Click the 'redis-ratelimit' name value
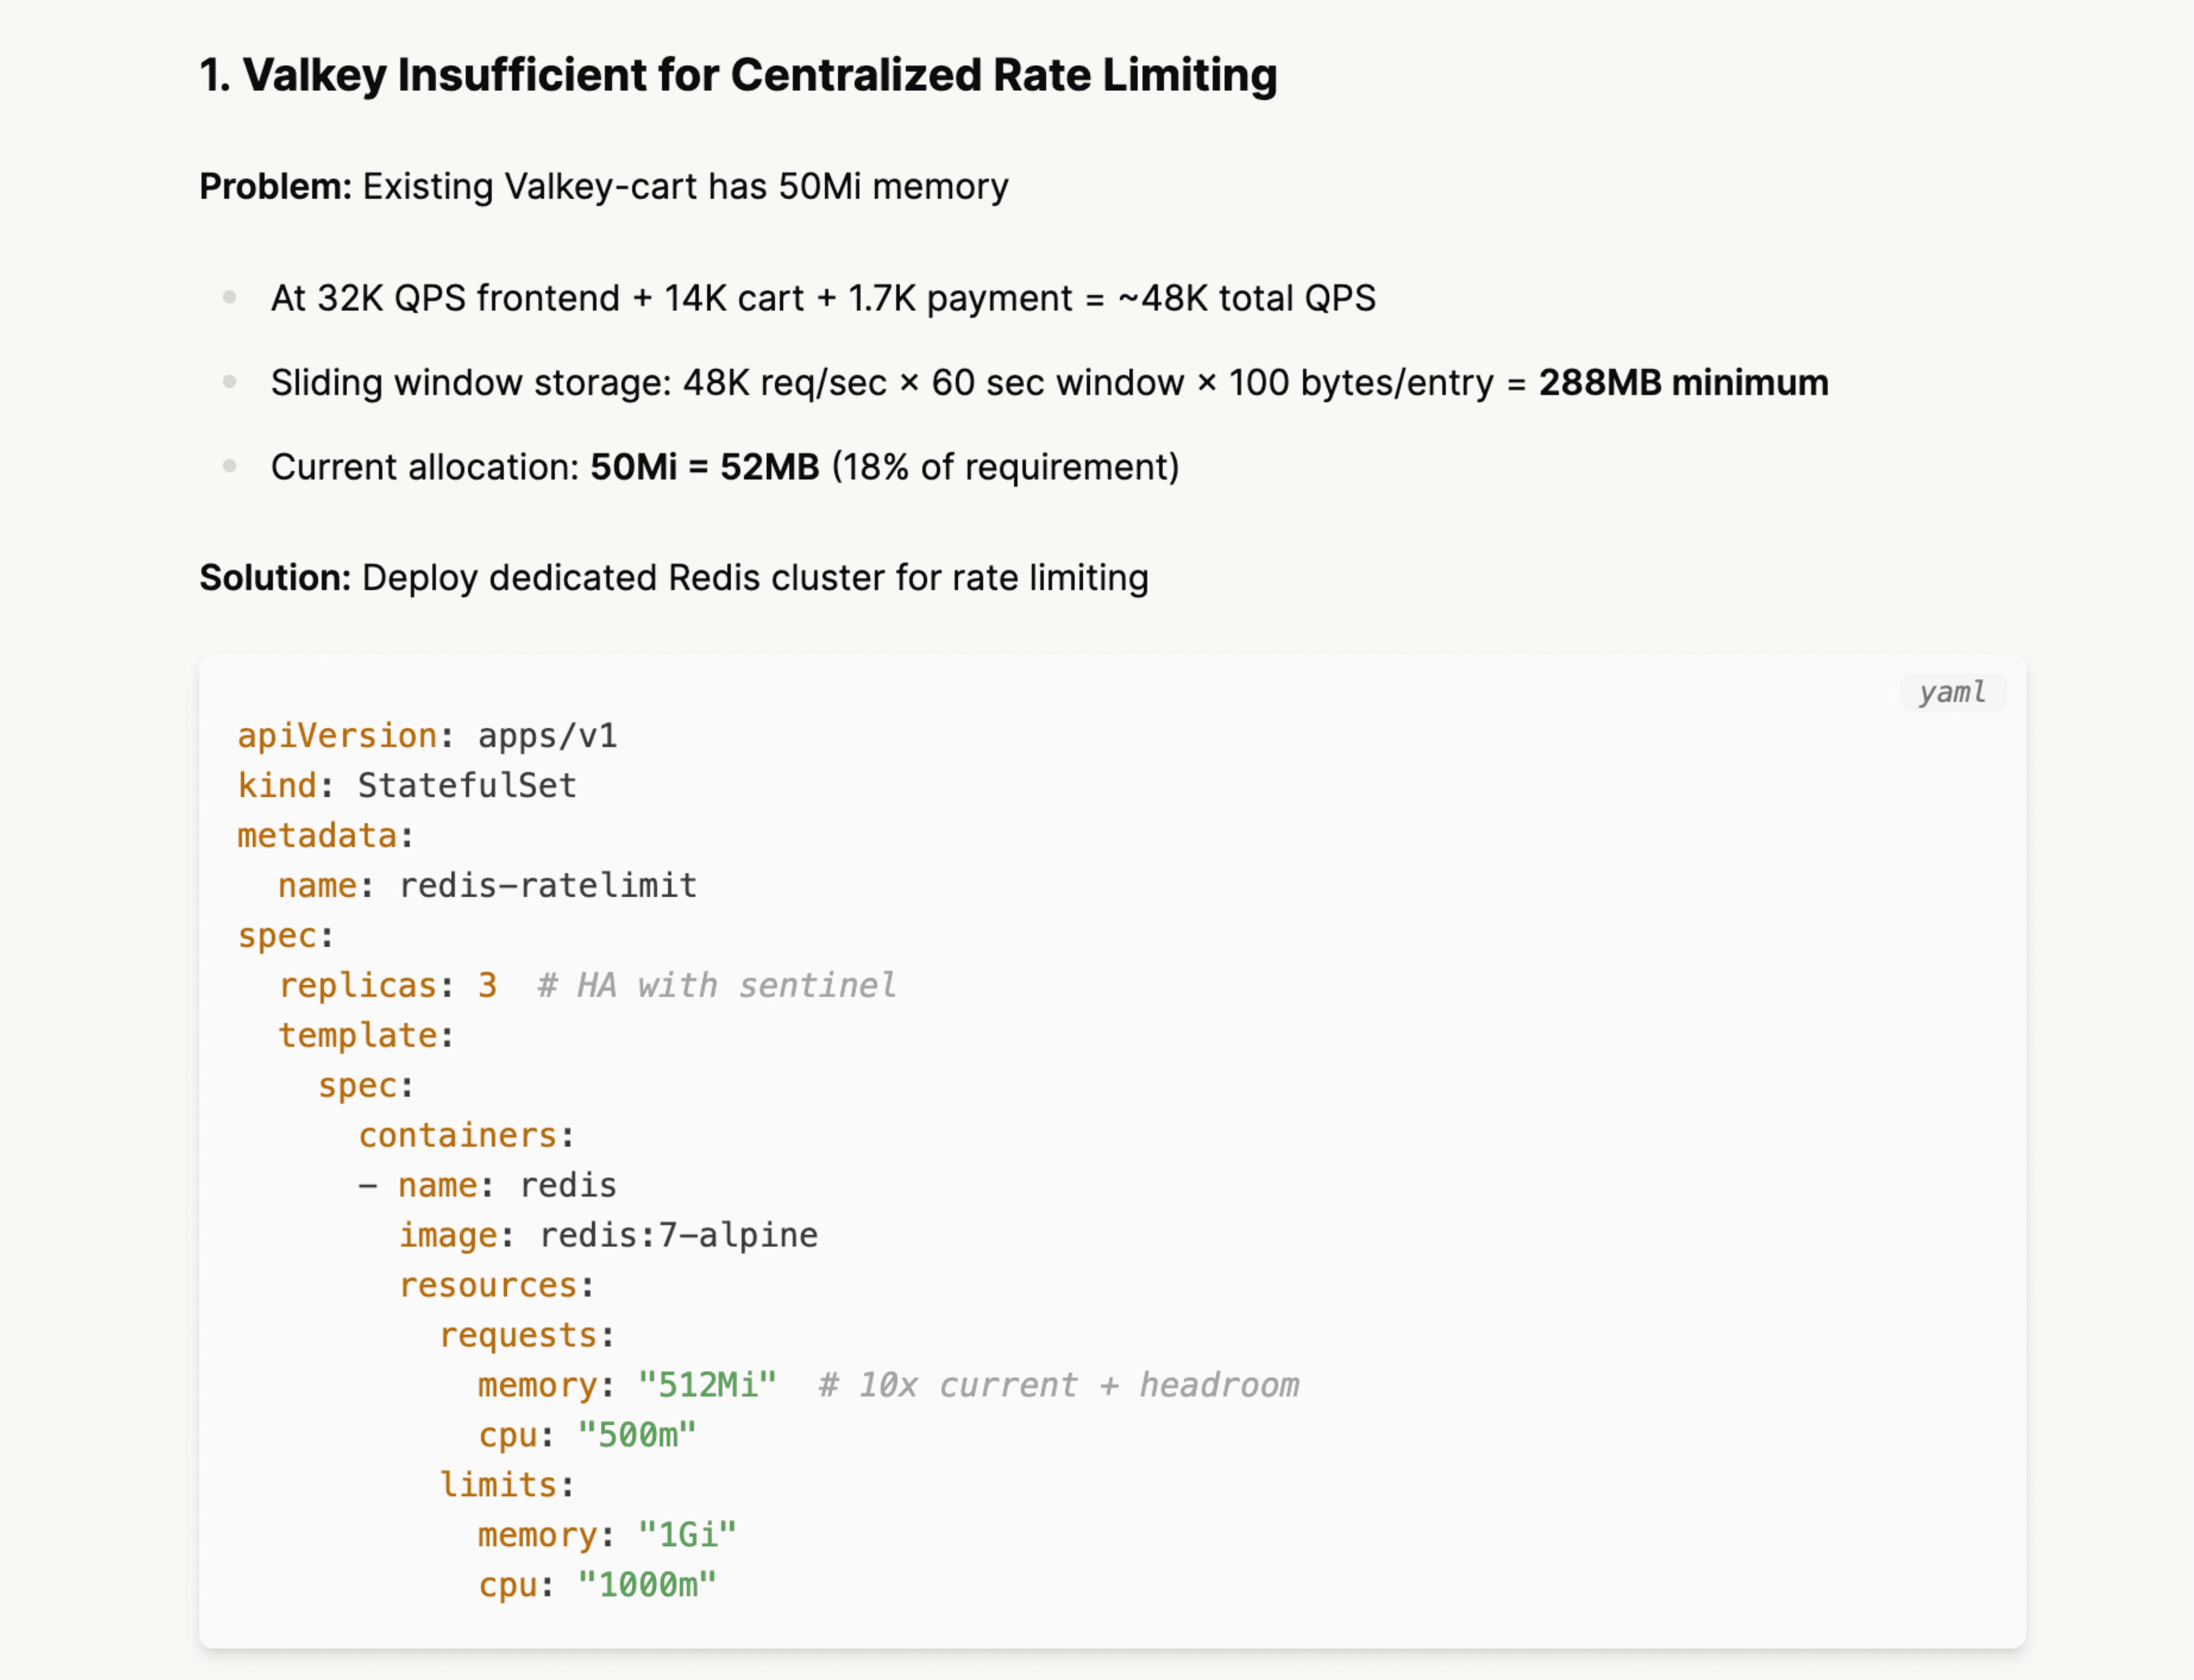Image resolution: width=2194 pixels, height=1680 pixels. click(x=548, y=885)
